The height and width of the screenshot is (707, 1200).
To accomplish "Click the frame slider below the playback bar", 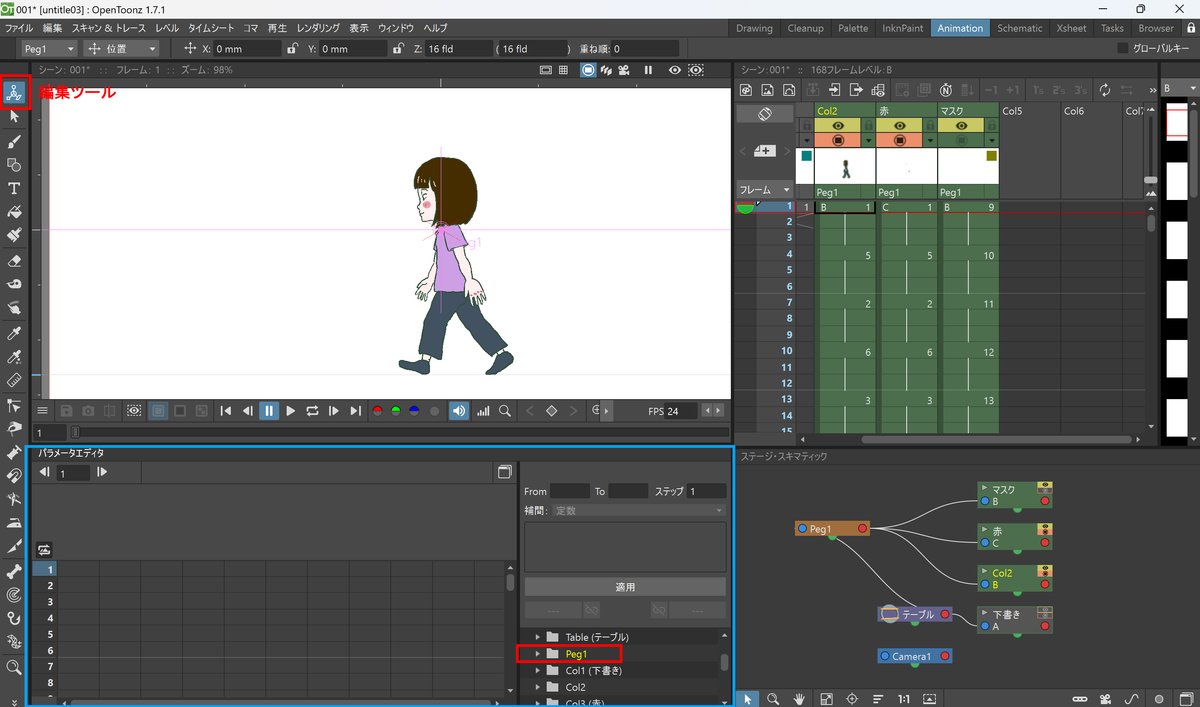I will click(400, 432).
